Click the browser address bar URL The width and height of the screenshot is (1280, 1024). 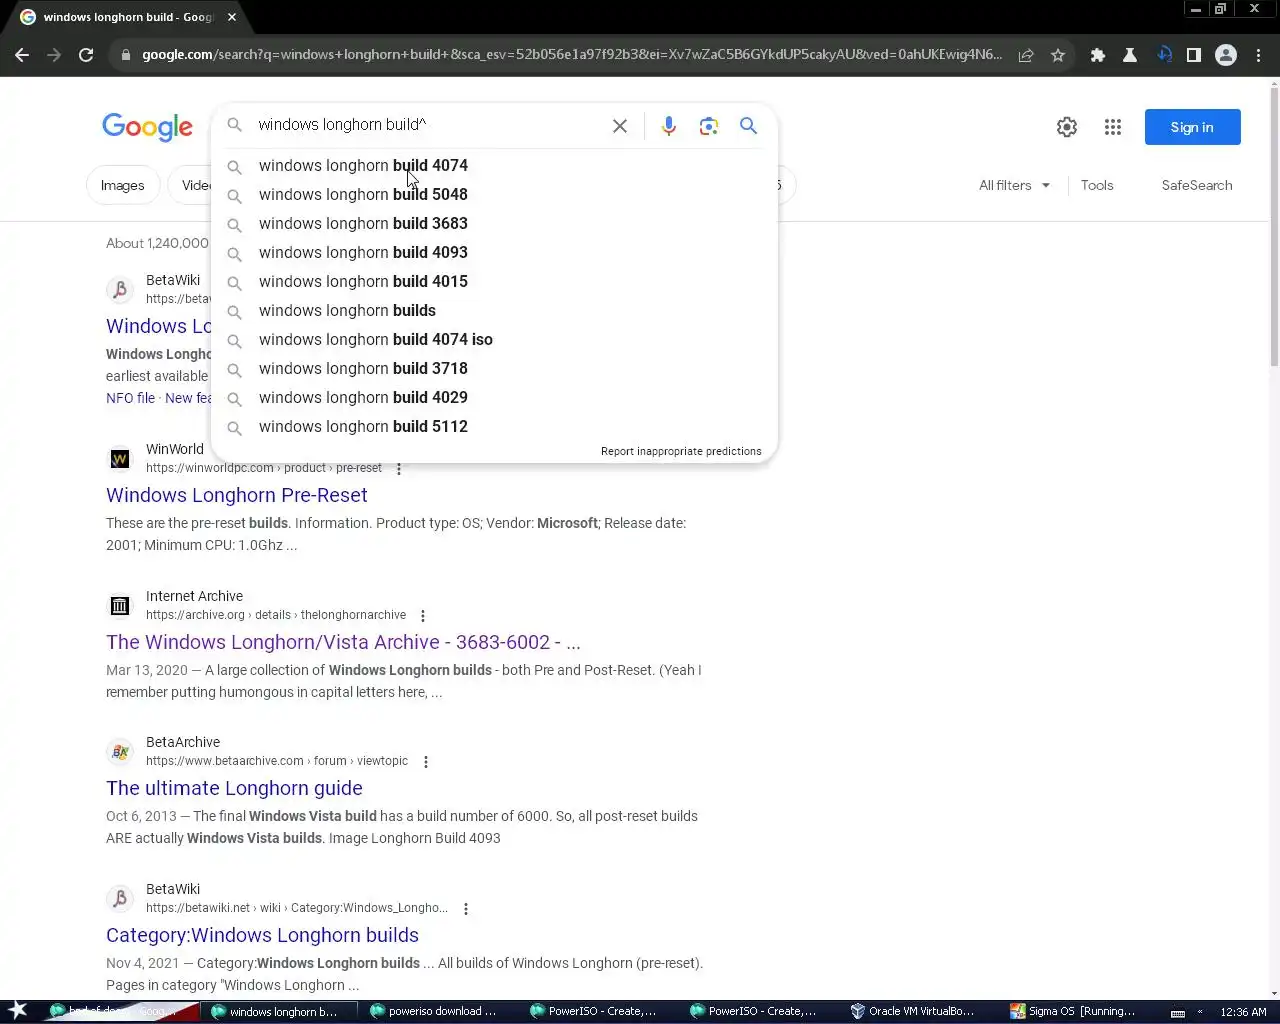click(571, 55)
